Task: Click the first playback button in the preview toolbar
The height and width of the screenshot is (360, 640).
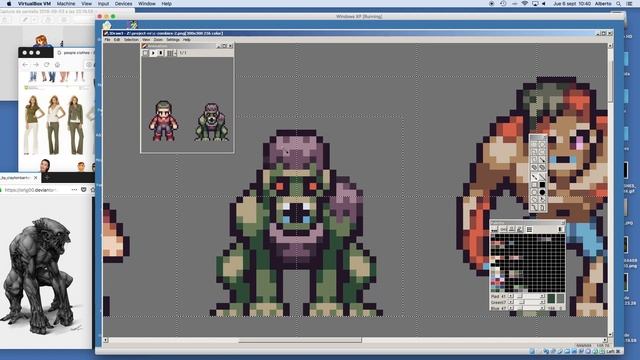Action: 145,53
